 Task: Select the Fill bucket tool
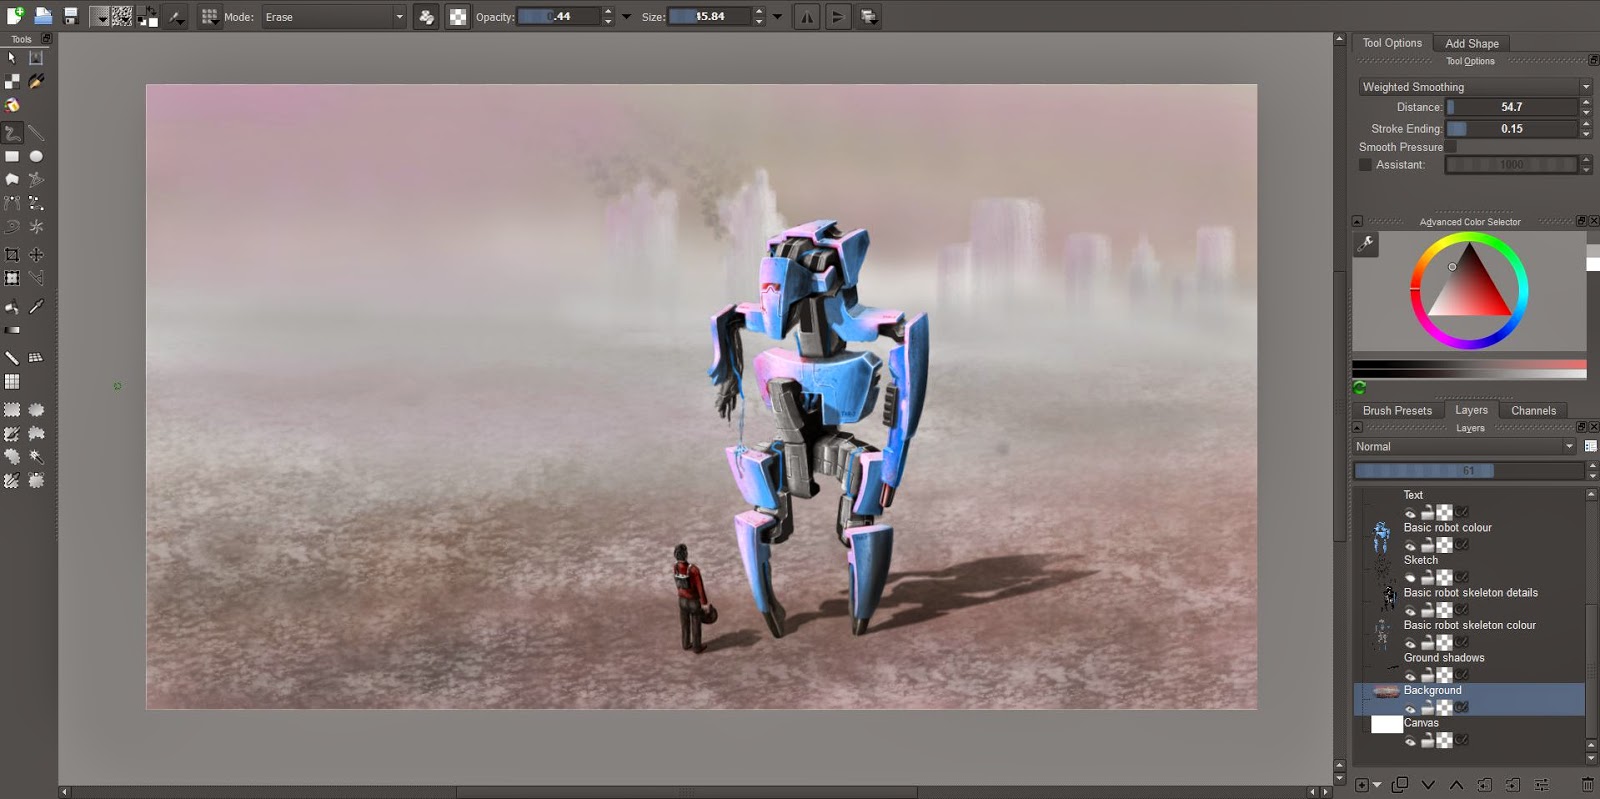12,306
